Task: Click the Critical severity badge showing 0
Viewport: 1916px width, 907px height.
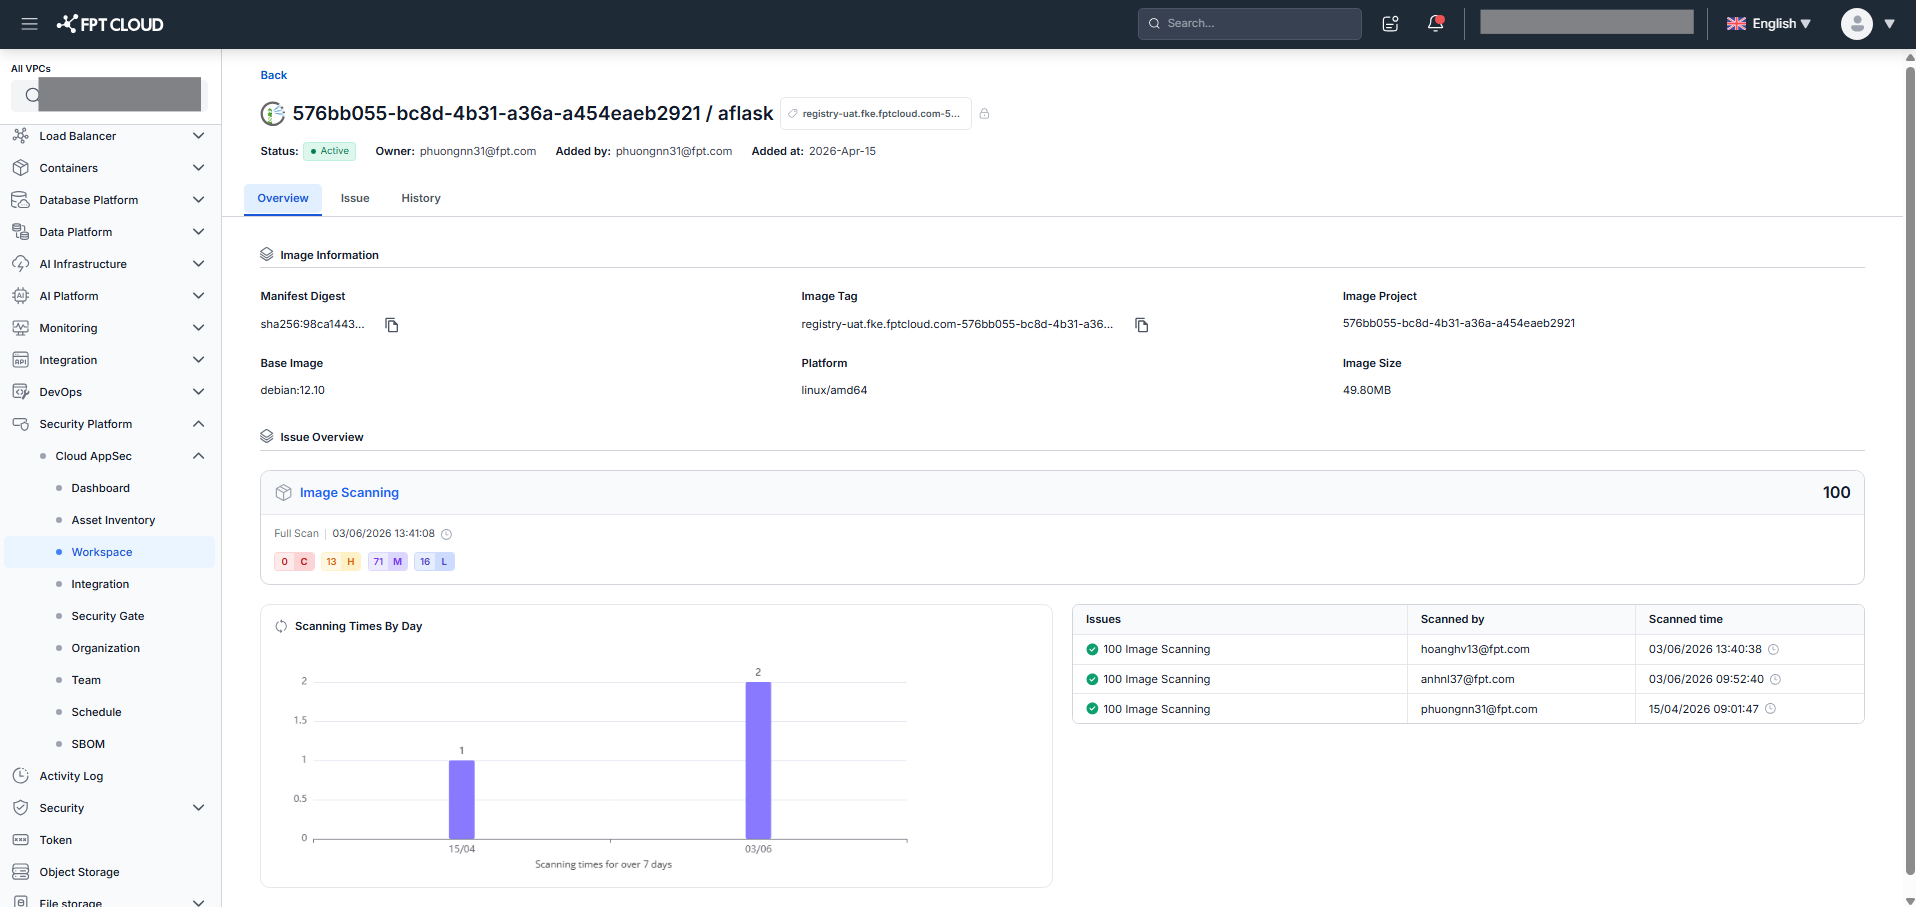Action: [294, 562]
